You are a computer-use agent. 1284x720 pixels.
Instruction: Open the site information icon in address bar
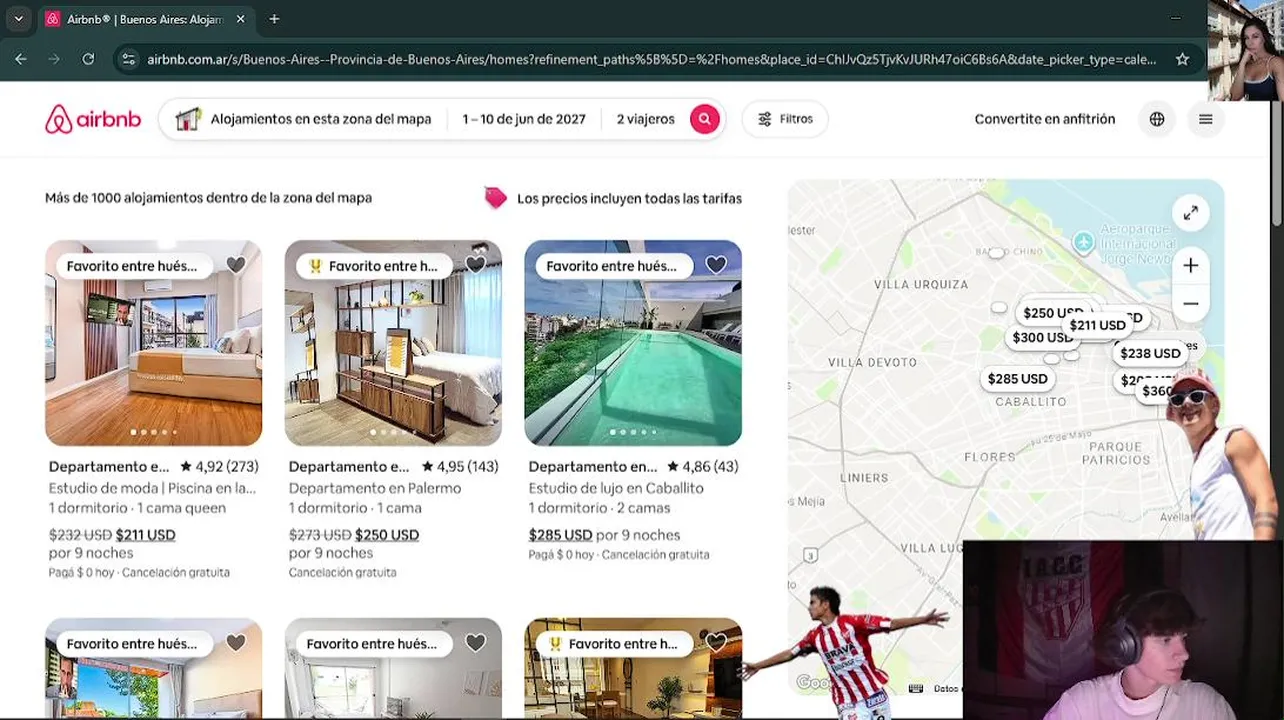point(128,59)
